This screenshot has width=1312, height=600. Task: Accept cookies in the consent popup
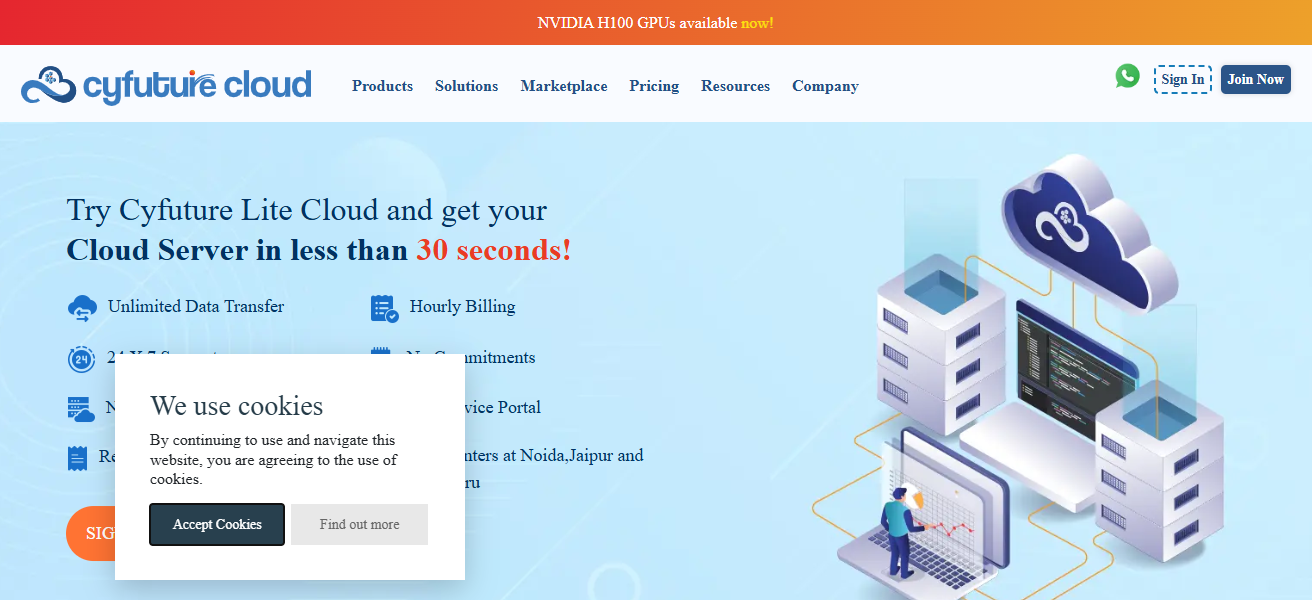(217, 525)
